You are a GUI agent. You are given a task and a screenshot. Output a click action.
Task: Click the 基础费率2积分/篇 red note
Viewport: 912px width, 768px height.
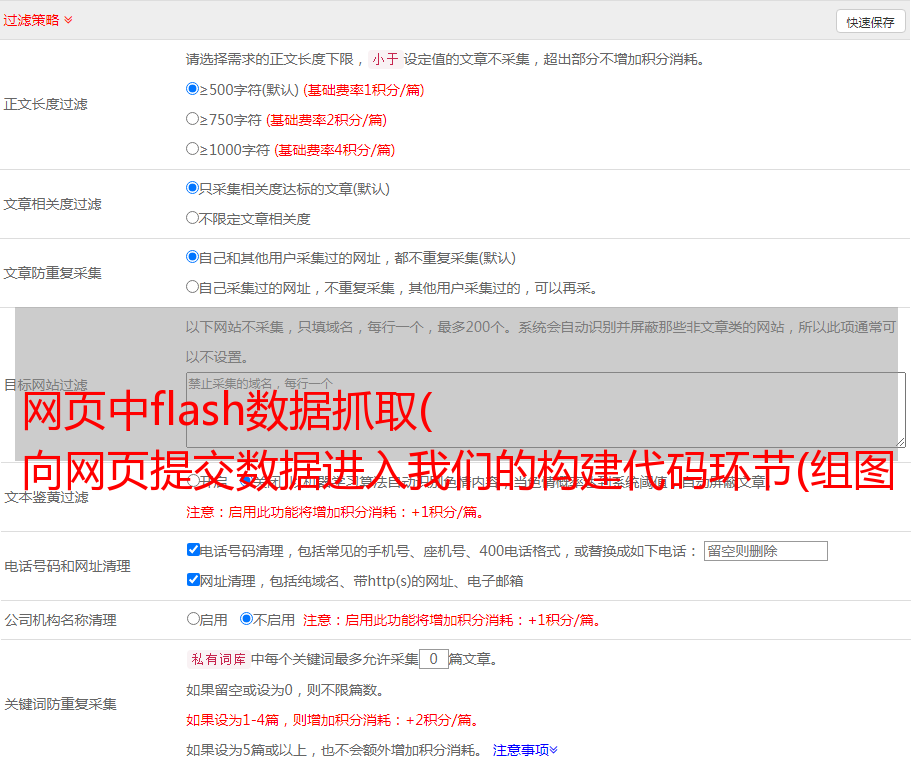[x=326, y=120]
